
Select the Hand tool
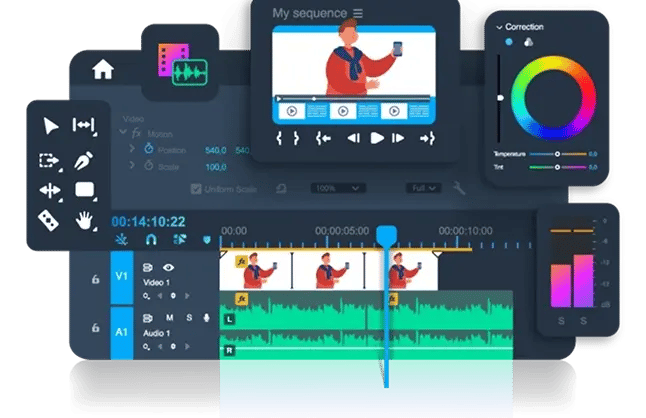[84, 220]
